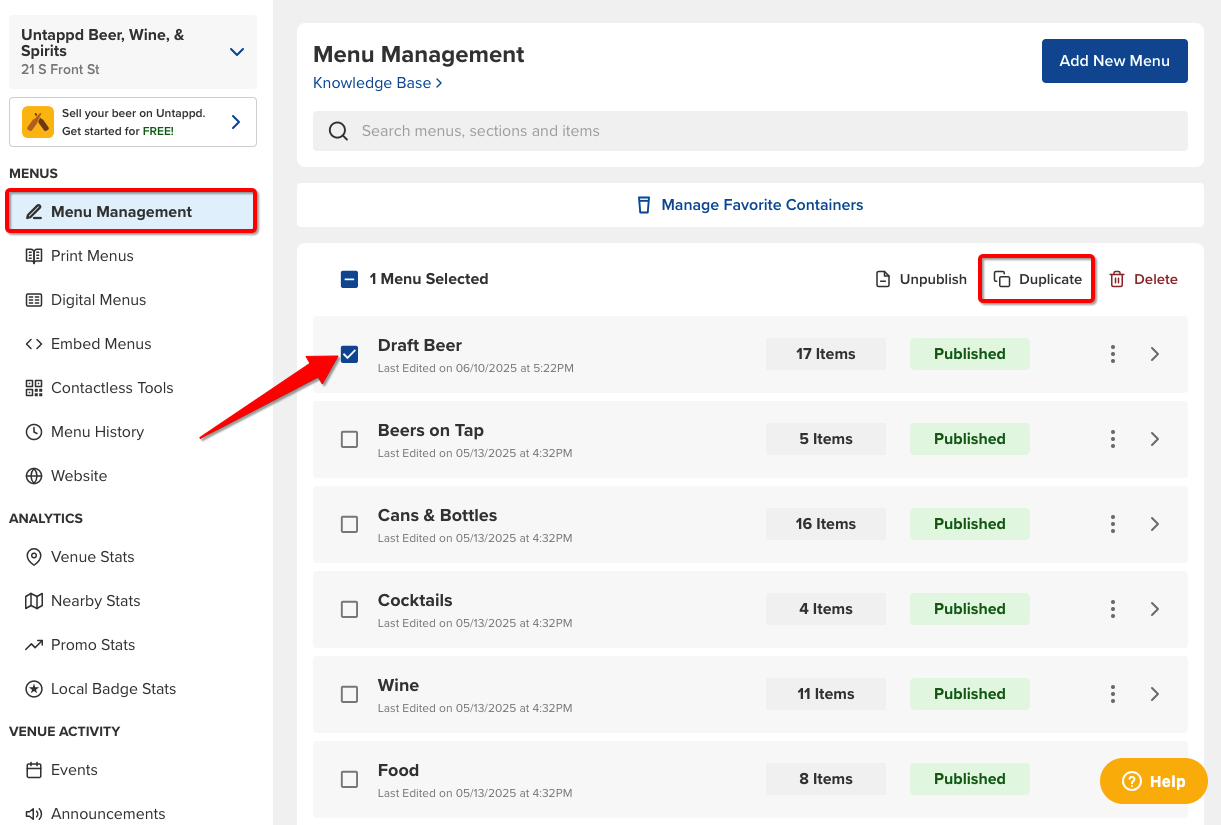Viewport: 1221px width, 825px height.
Task: Click the Contactless Tools QR code icon
Action: pyautogui.click(x=34, y=388)
